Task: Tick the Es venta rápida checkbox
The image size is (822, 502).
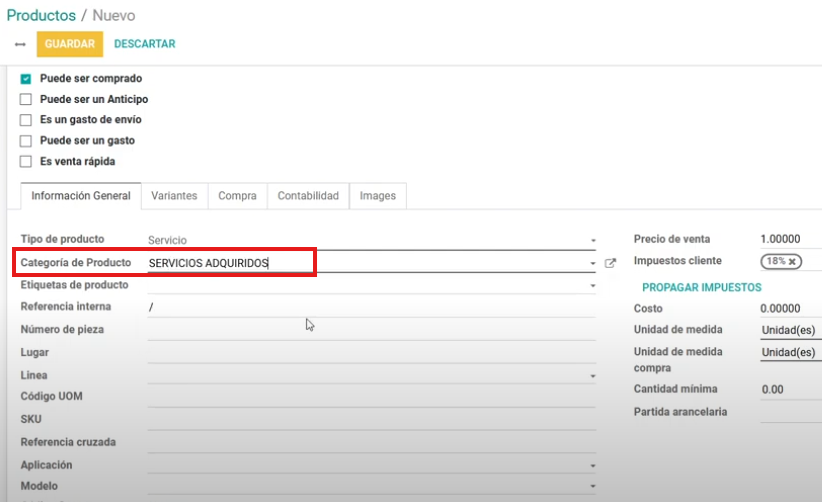Action: tap(26, 162)
